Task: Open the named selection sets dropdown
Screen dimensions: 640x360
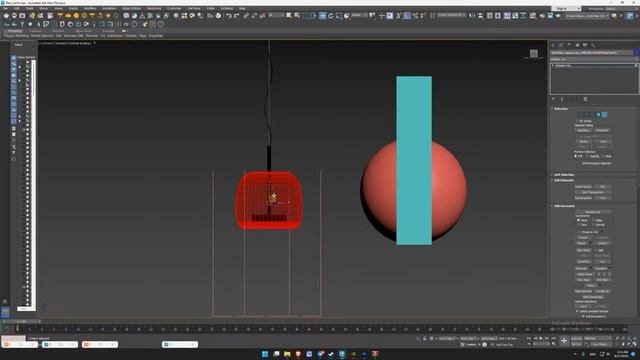Action: (451, 16)
